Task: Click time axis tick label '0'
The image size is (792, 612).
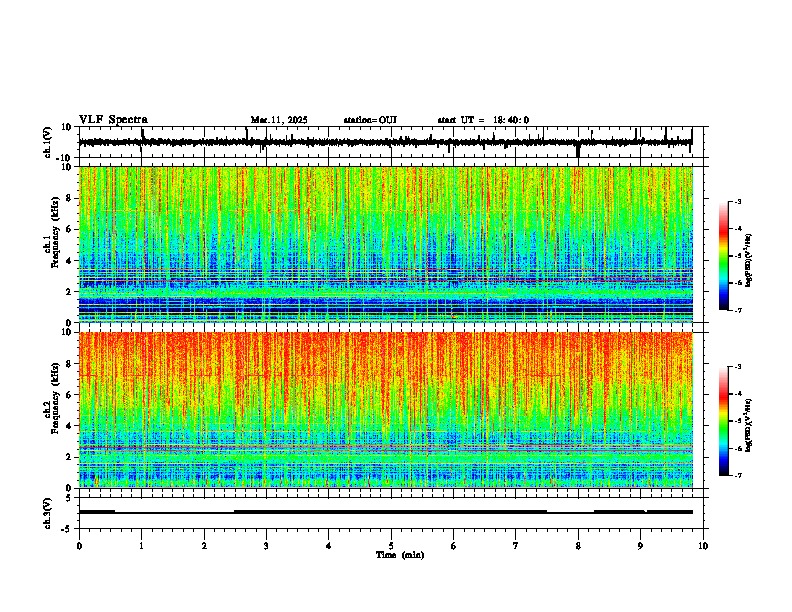Action: (79, 546)
